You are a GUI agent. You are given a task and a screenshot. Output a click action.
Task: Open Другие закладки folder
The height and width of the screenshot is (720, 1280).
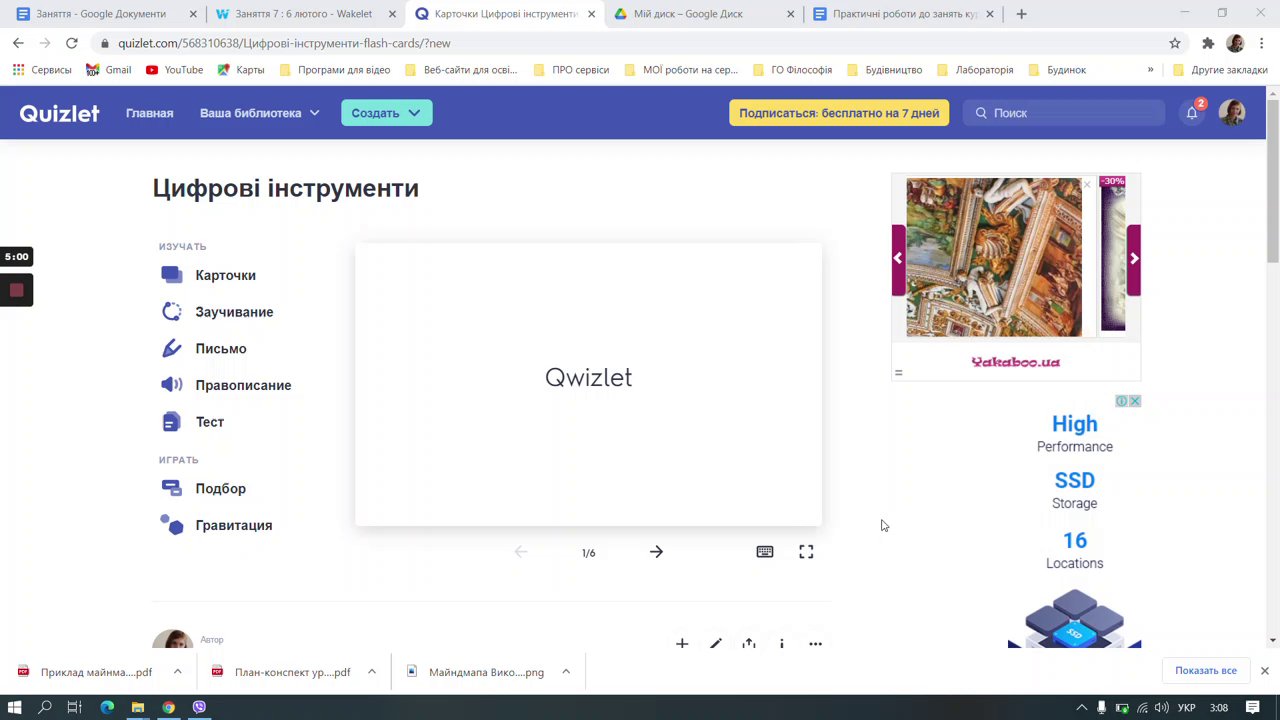pos(1219,70)
